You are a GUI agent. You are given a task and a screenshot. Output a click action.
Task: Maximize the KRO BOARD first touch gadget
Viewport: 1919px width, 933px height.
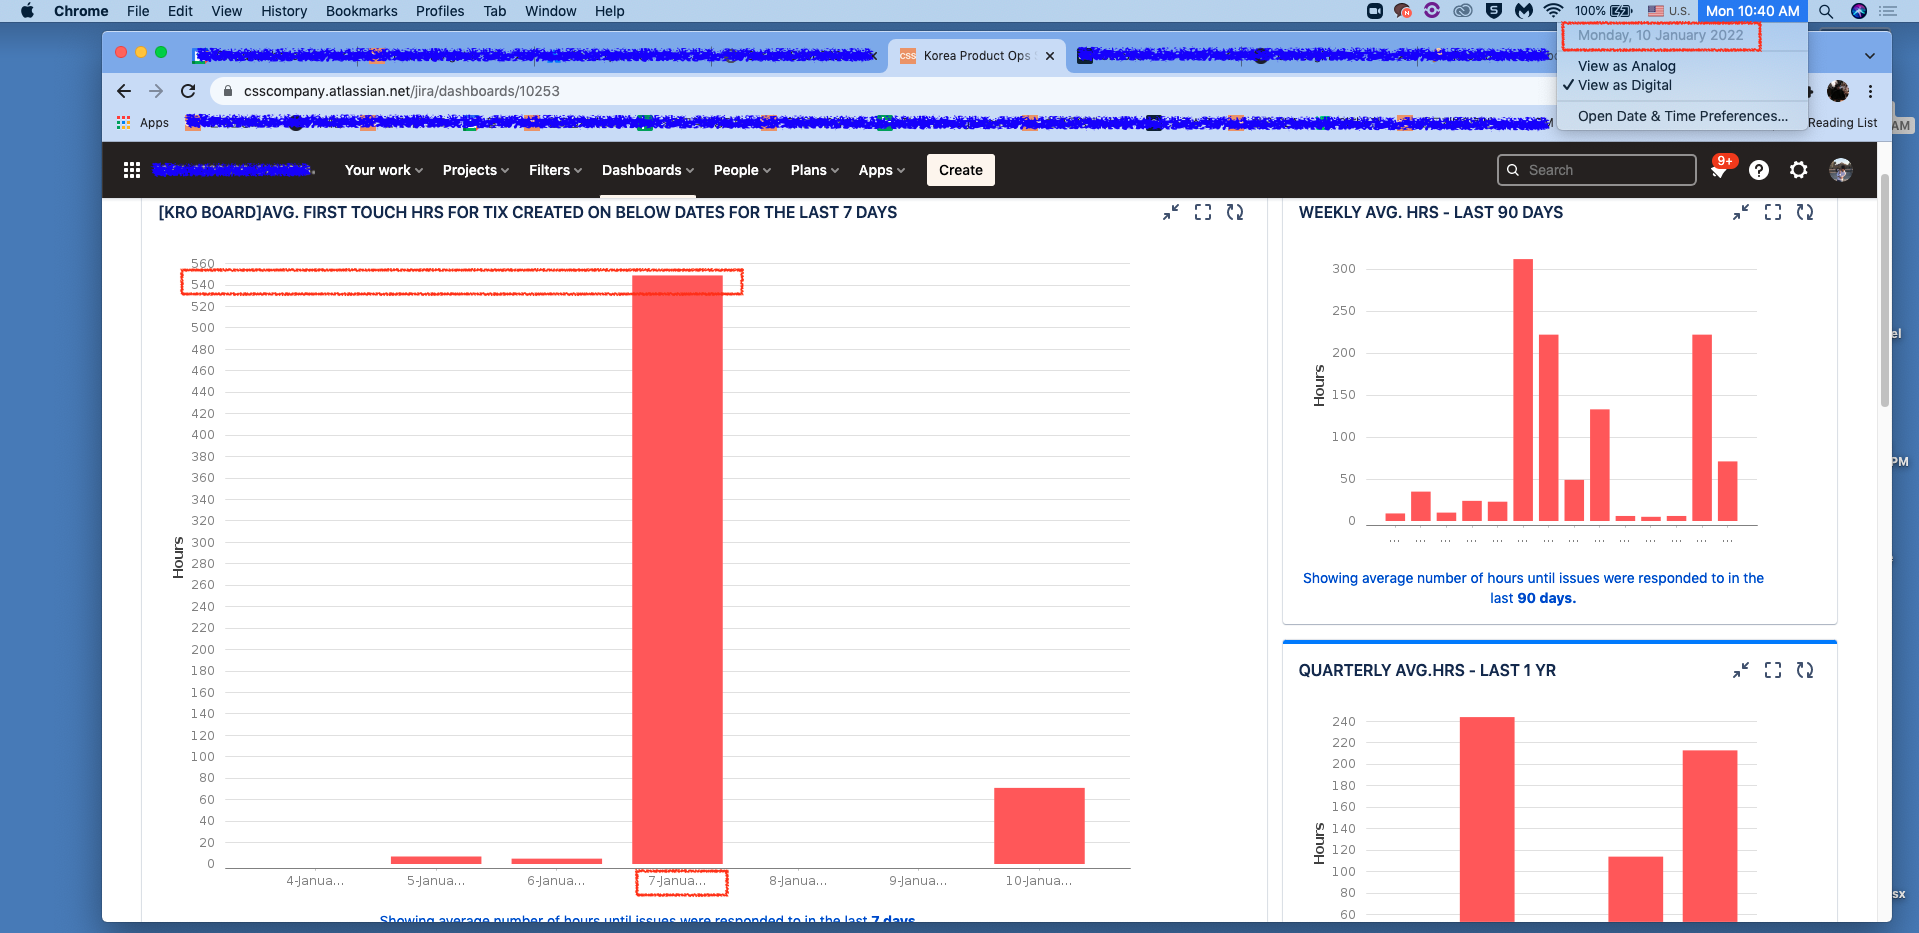[1203, 212]
